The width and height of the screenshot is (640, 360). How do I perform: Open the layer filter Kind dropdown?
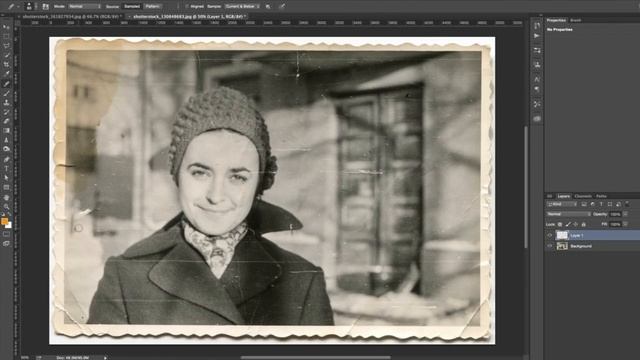[x=562, y=204]
